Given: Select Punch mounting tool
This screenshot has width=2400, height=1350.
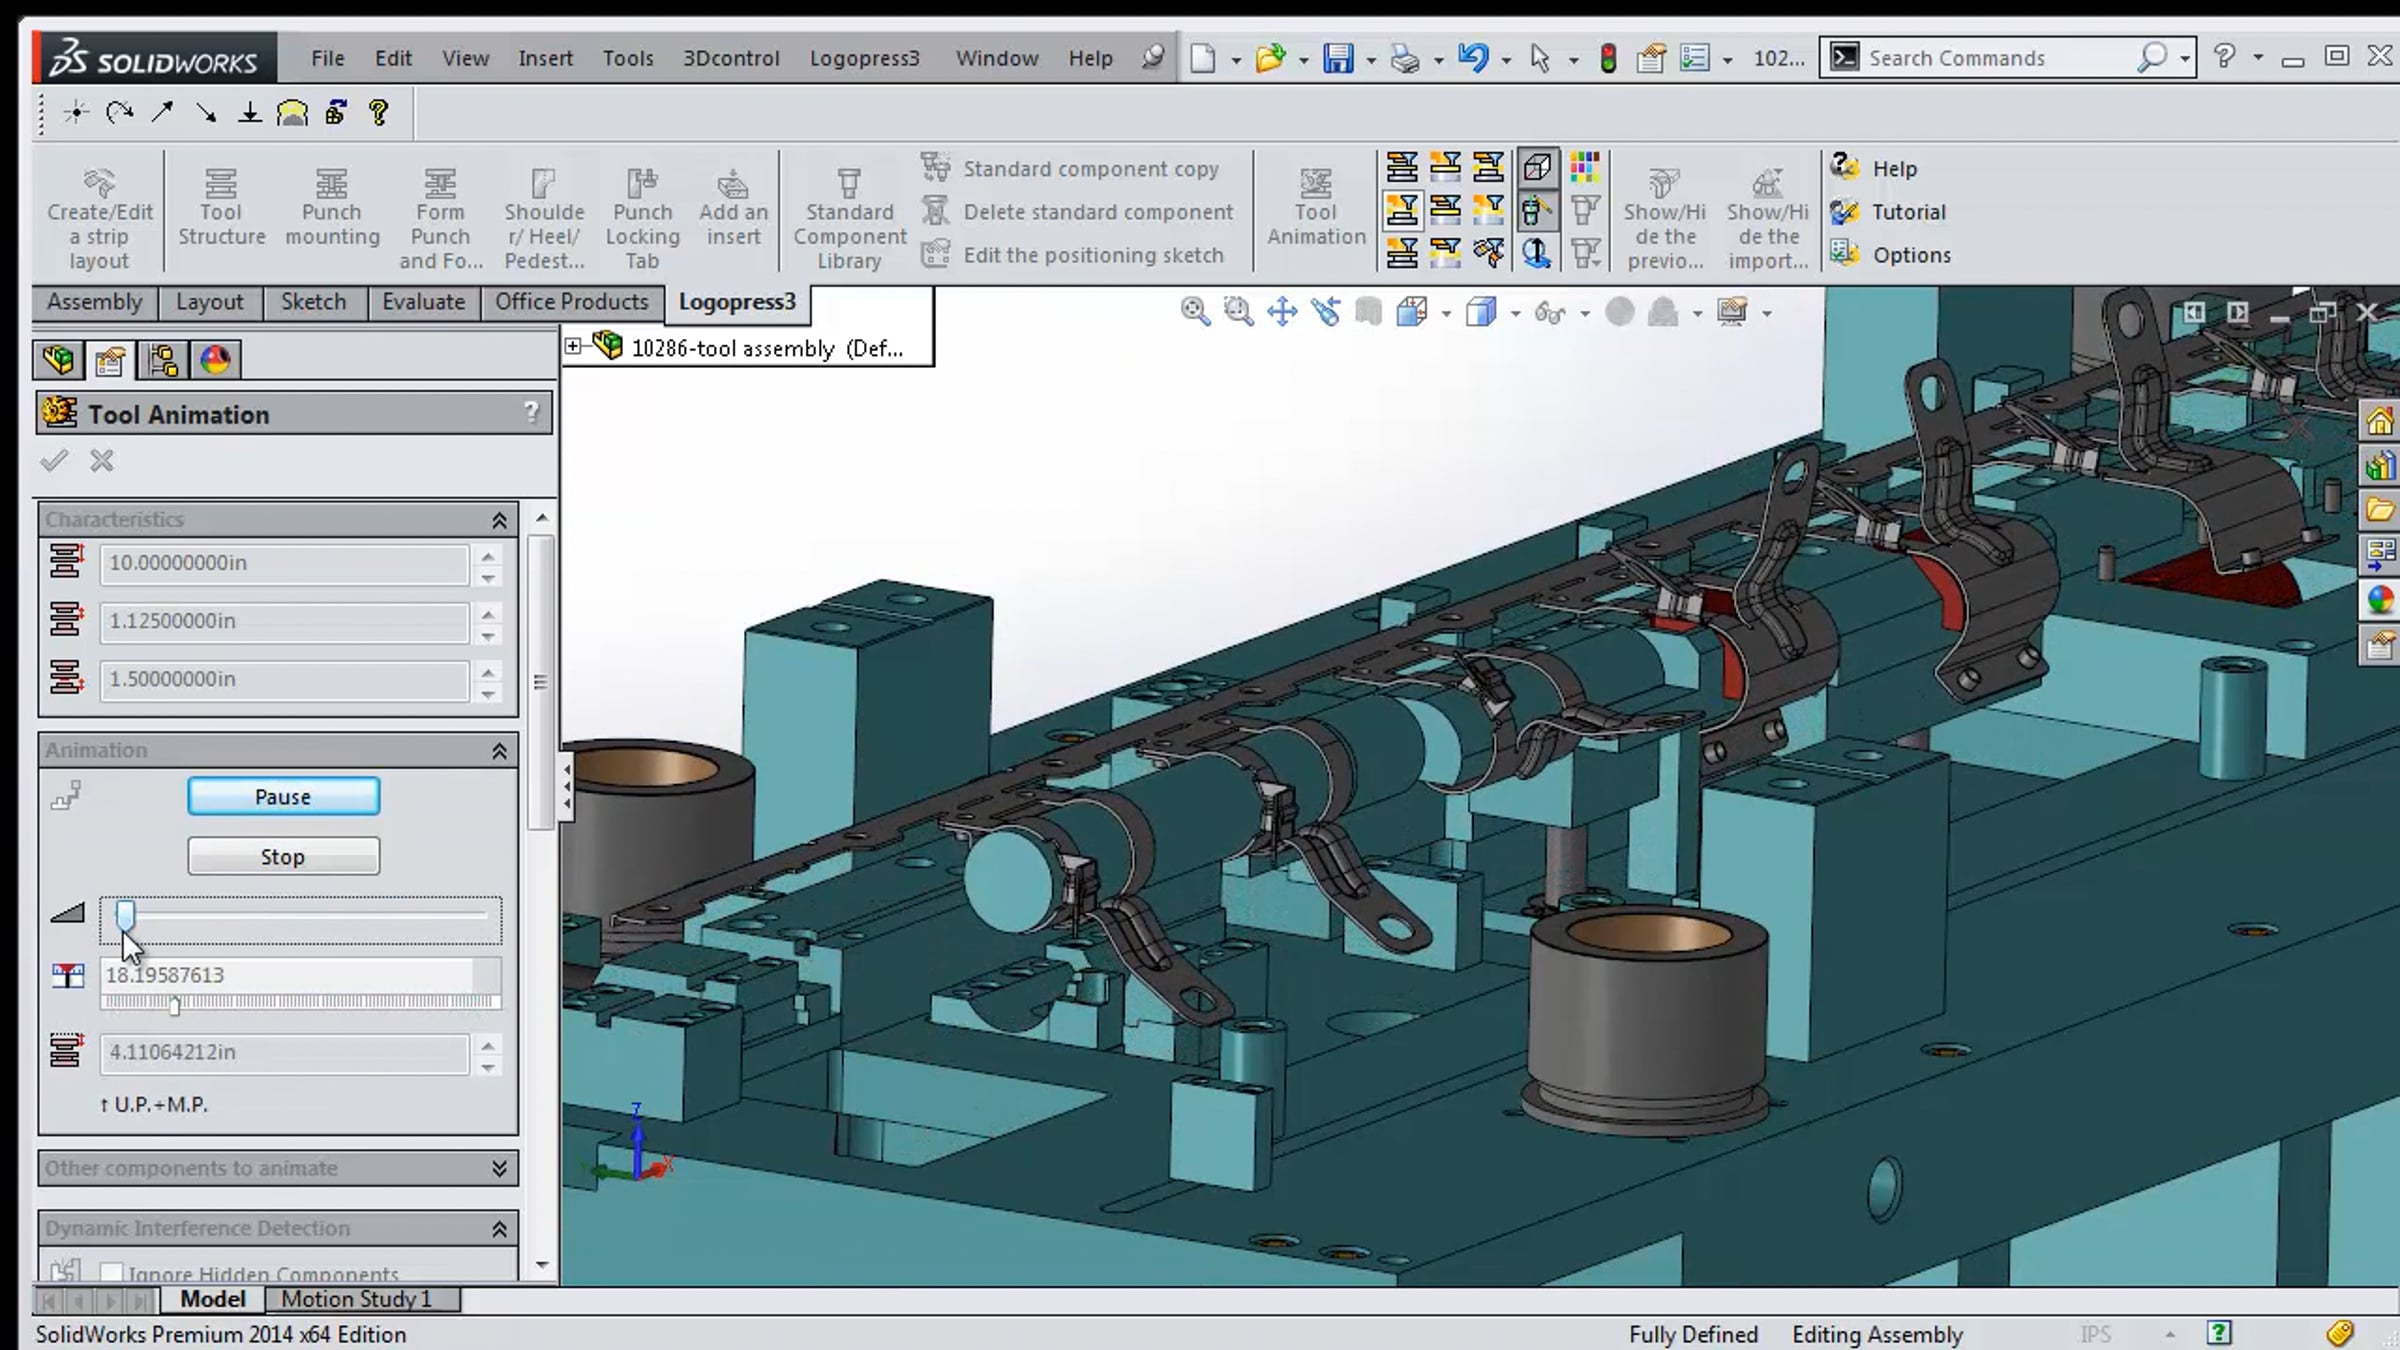Looking at the screenshot, I should 332,208.
